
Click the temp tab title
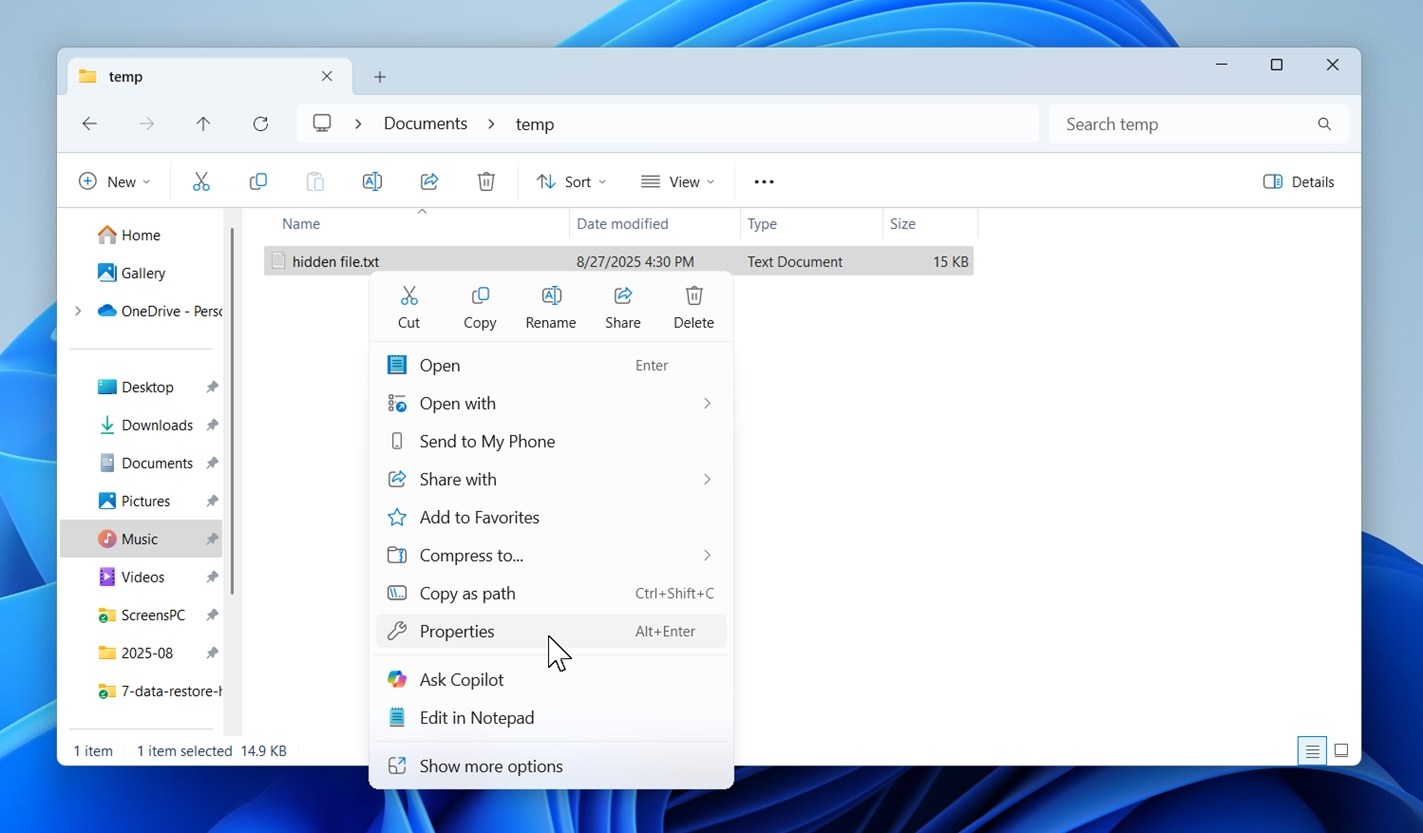tap(125, 77)
